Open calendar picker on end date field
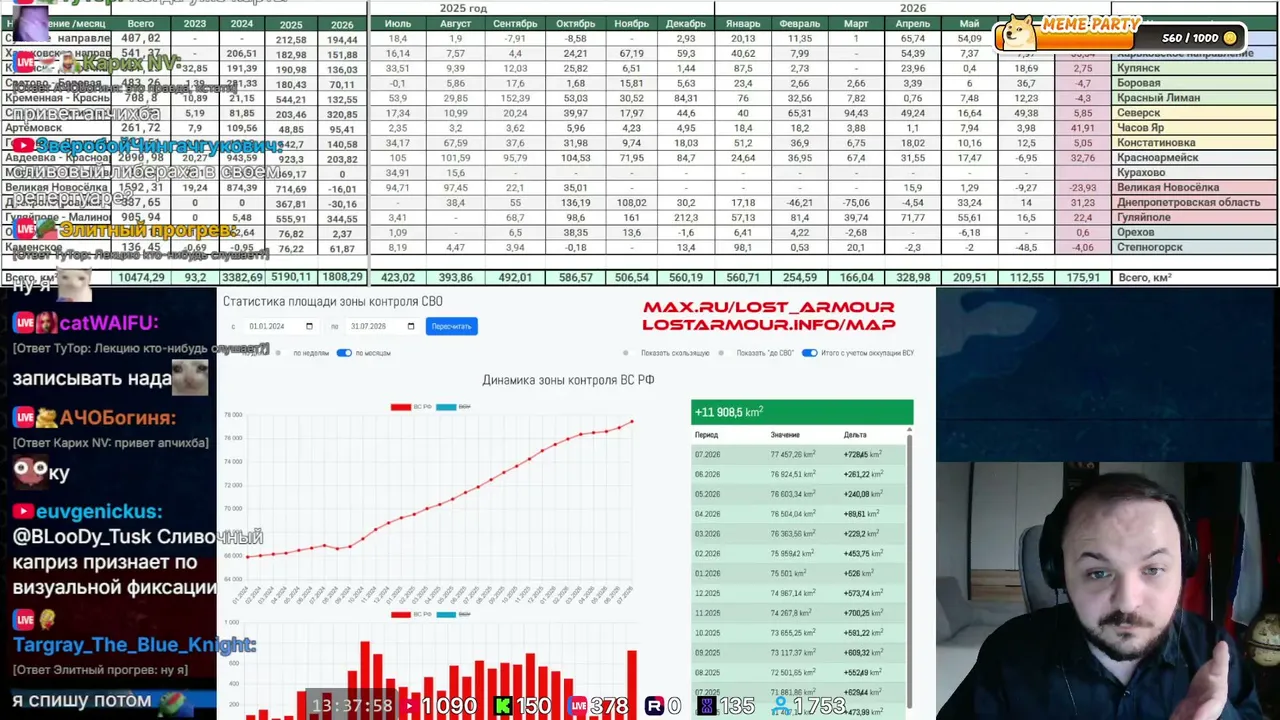The height and width of the screenshot is (720, 1280). (410, 326)
